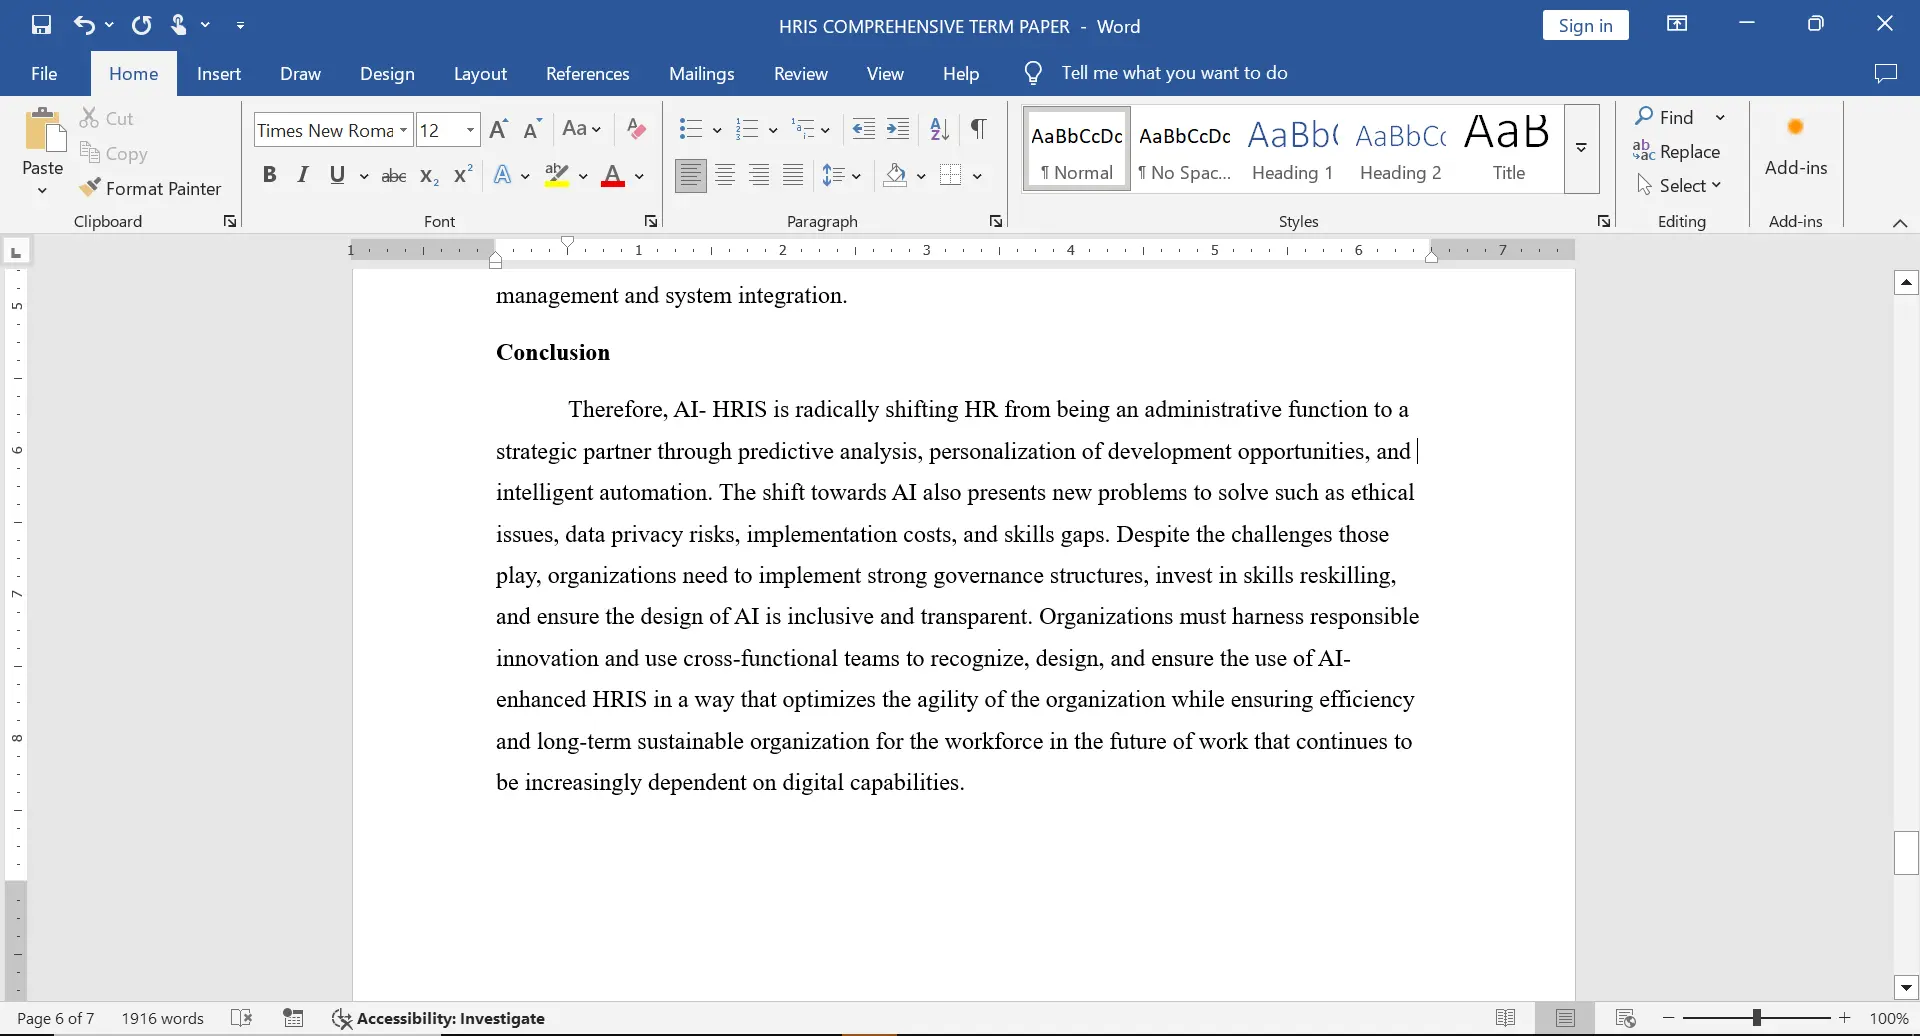Sort the selected text alphabetically
1920x1036 pixels.
point(939,129)
